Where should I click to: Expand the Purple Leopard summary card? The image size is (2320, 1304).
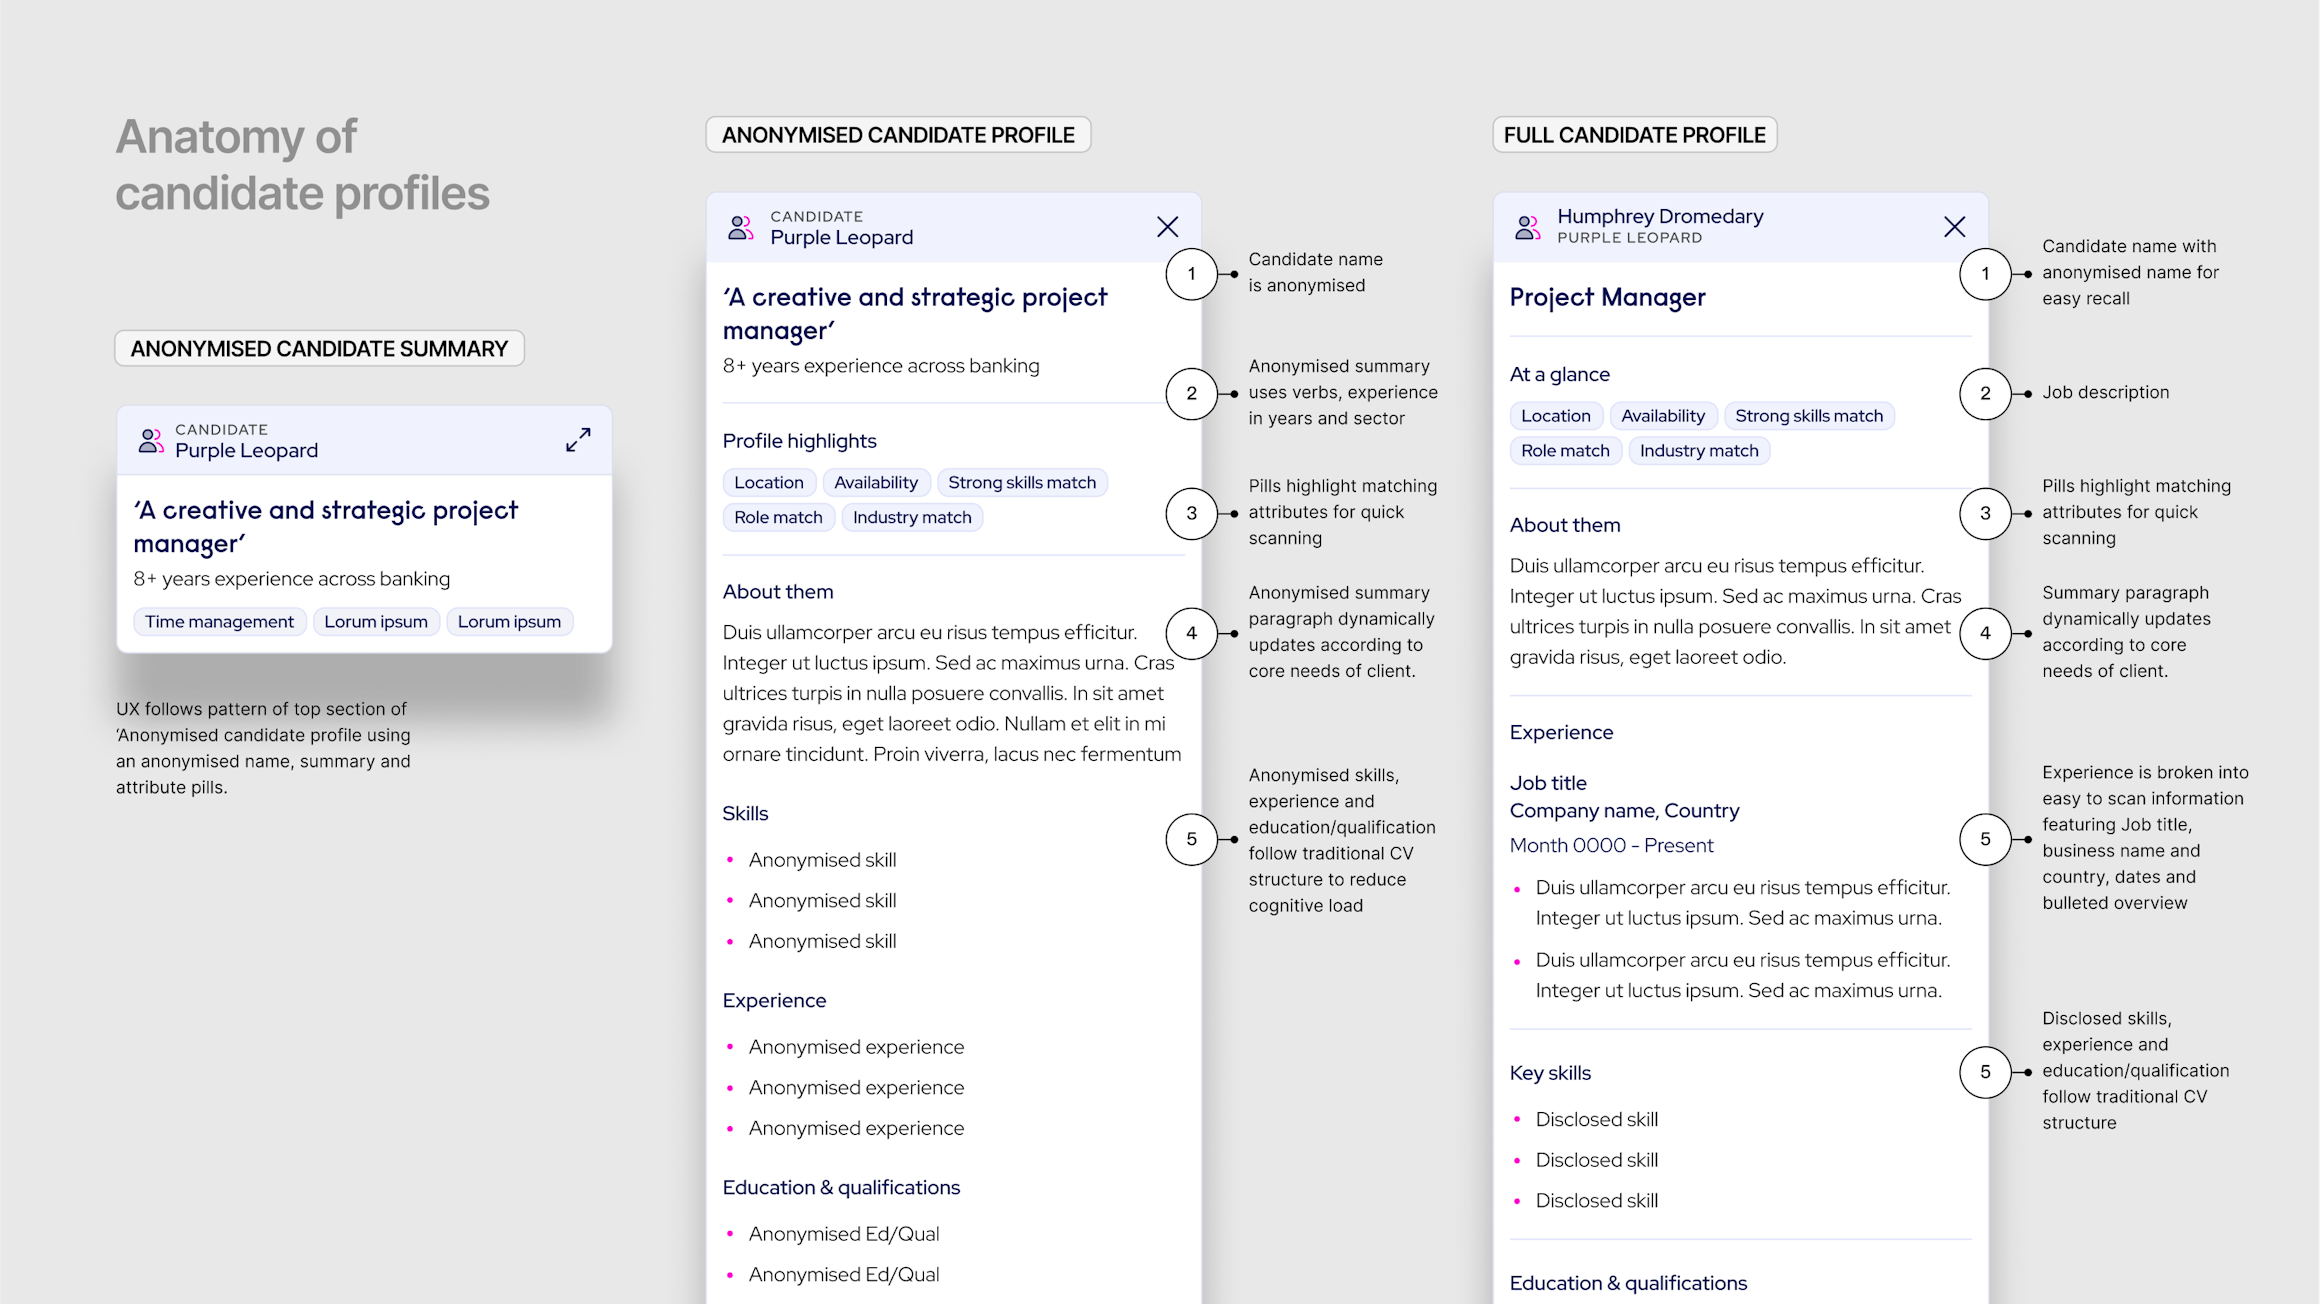coord(578,440)
